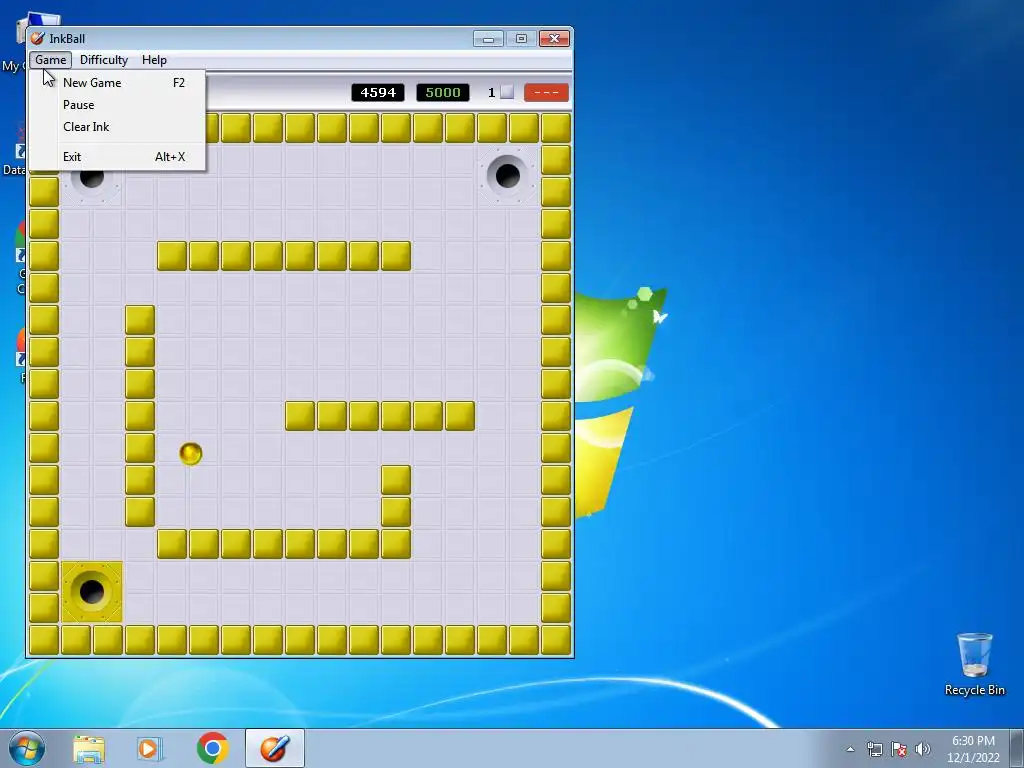
Task: Click the gray ball indicator next to 1
Action: coord(507,93)
